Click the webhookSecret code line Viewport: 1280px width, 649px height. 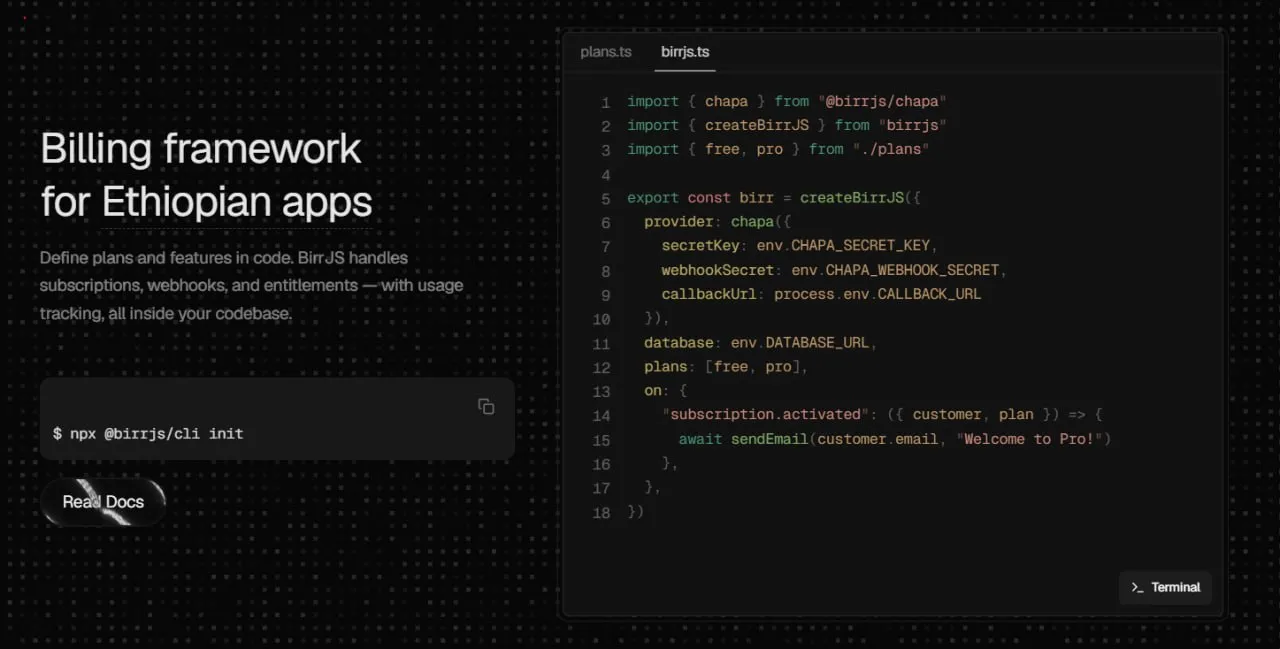click(835, 270)
